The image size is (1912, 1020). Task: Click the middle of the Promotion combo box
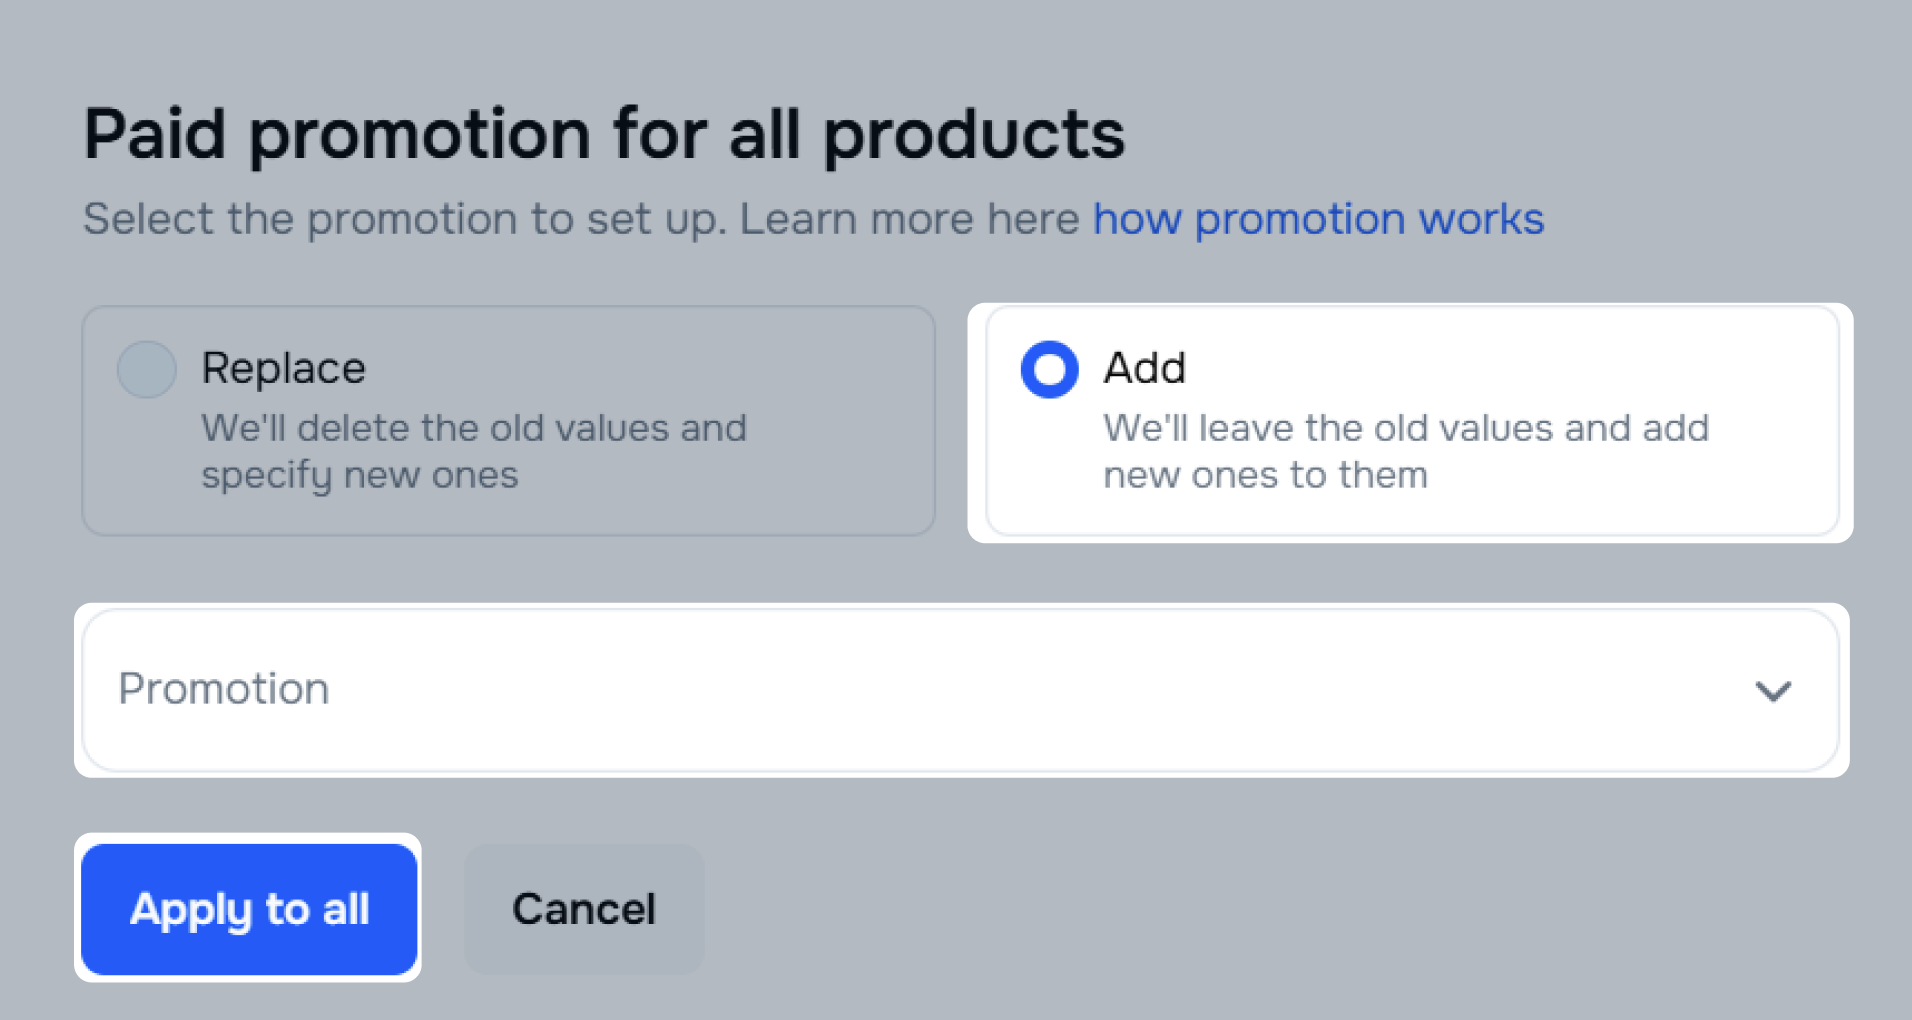961,690
